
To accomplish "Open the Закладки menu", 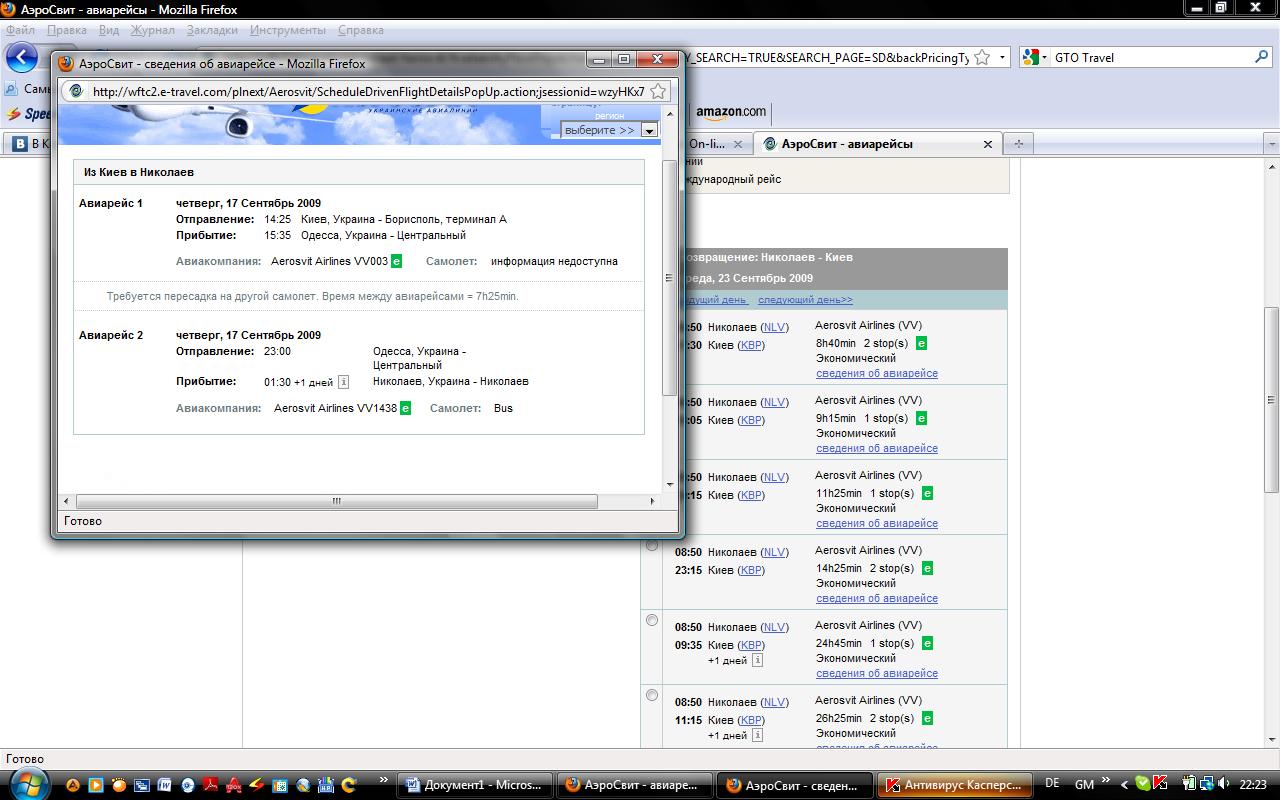I will click(212, 30).
